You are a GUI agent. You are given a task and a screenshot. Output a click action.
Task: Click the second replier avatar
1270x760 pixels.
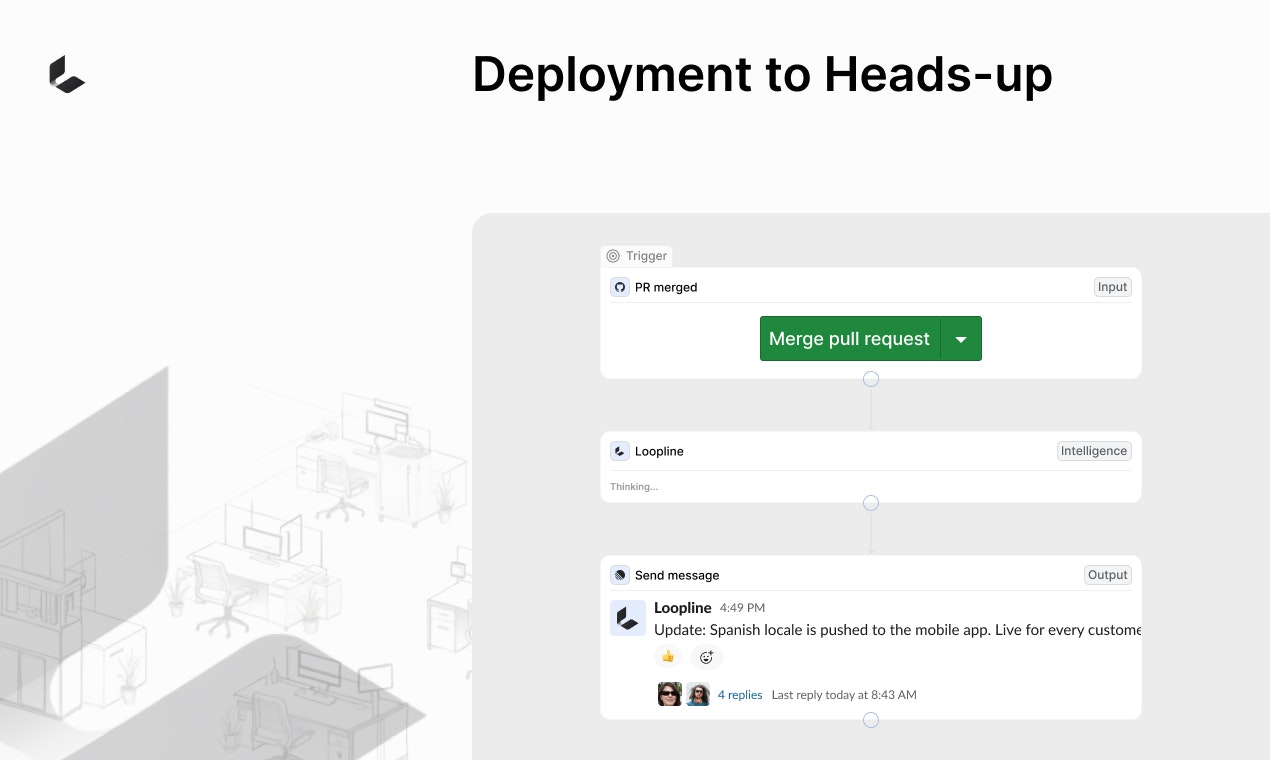(x=698, y=694)
